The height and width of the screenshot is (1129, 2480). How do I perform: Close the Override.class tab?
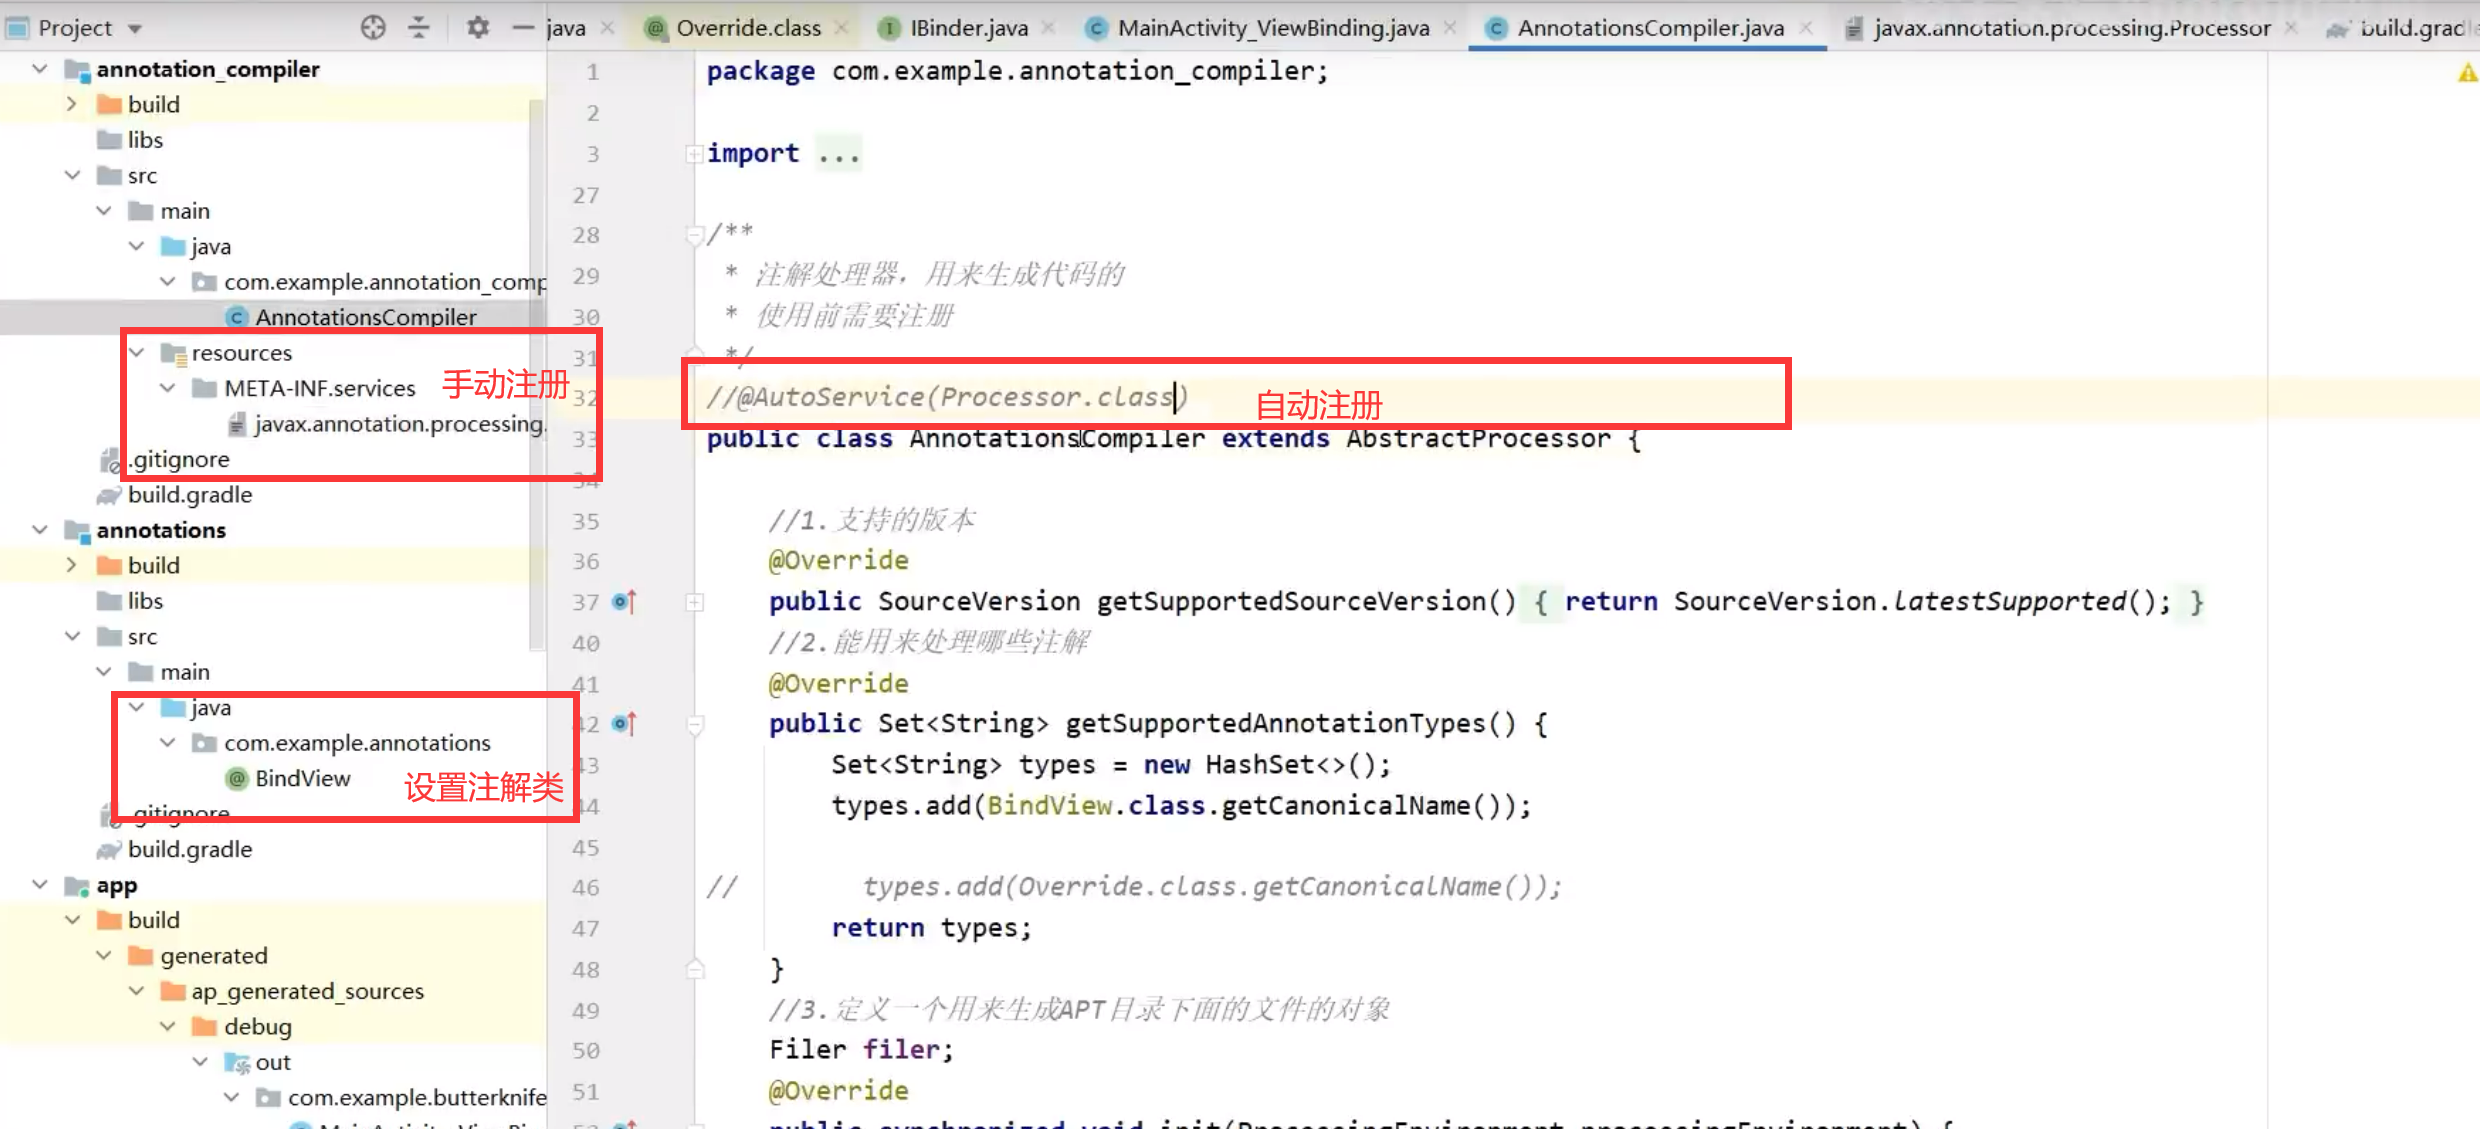coord(842,28)
